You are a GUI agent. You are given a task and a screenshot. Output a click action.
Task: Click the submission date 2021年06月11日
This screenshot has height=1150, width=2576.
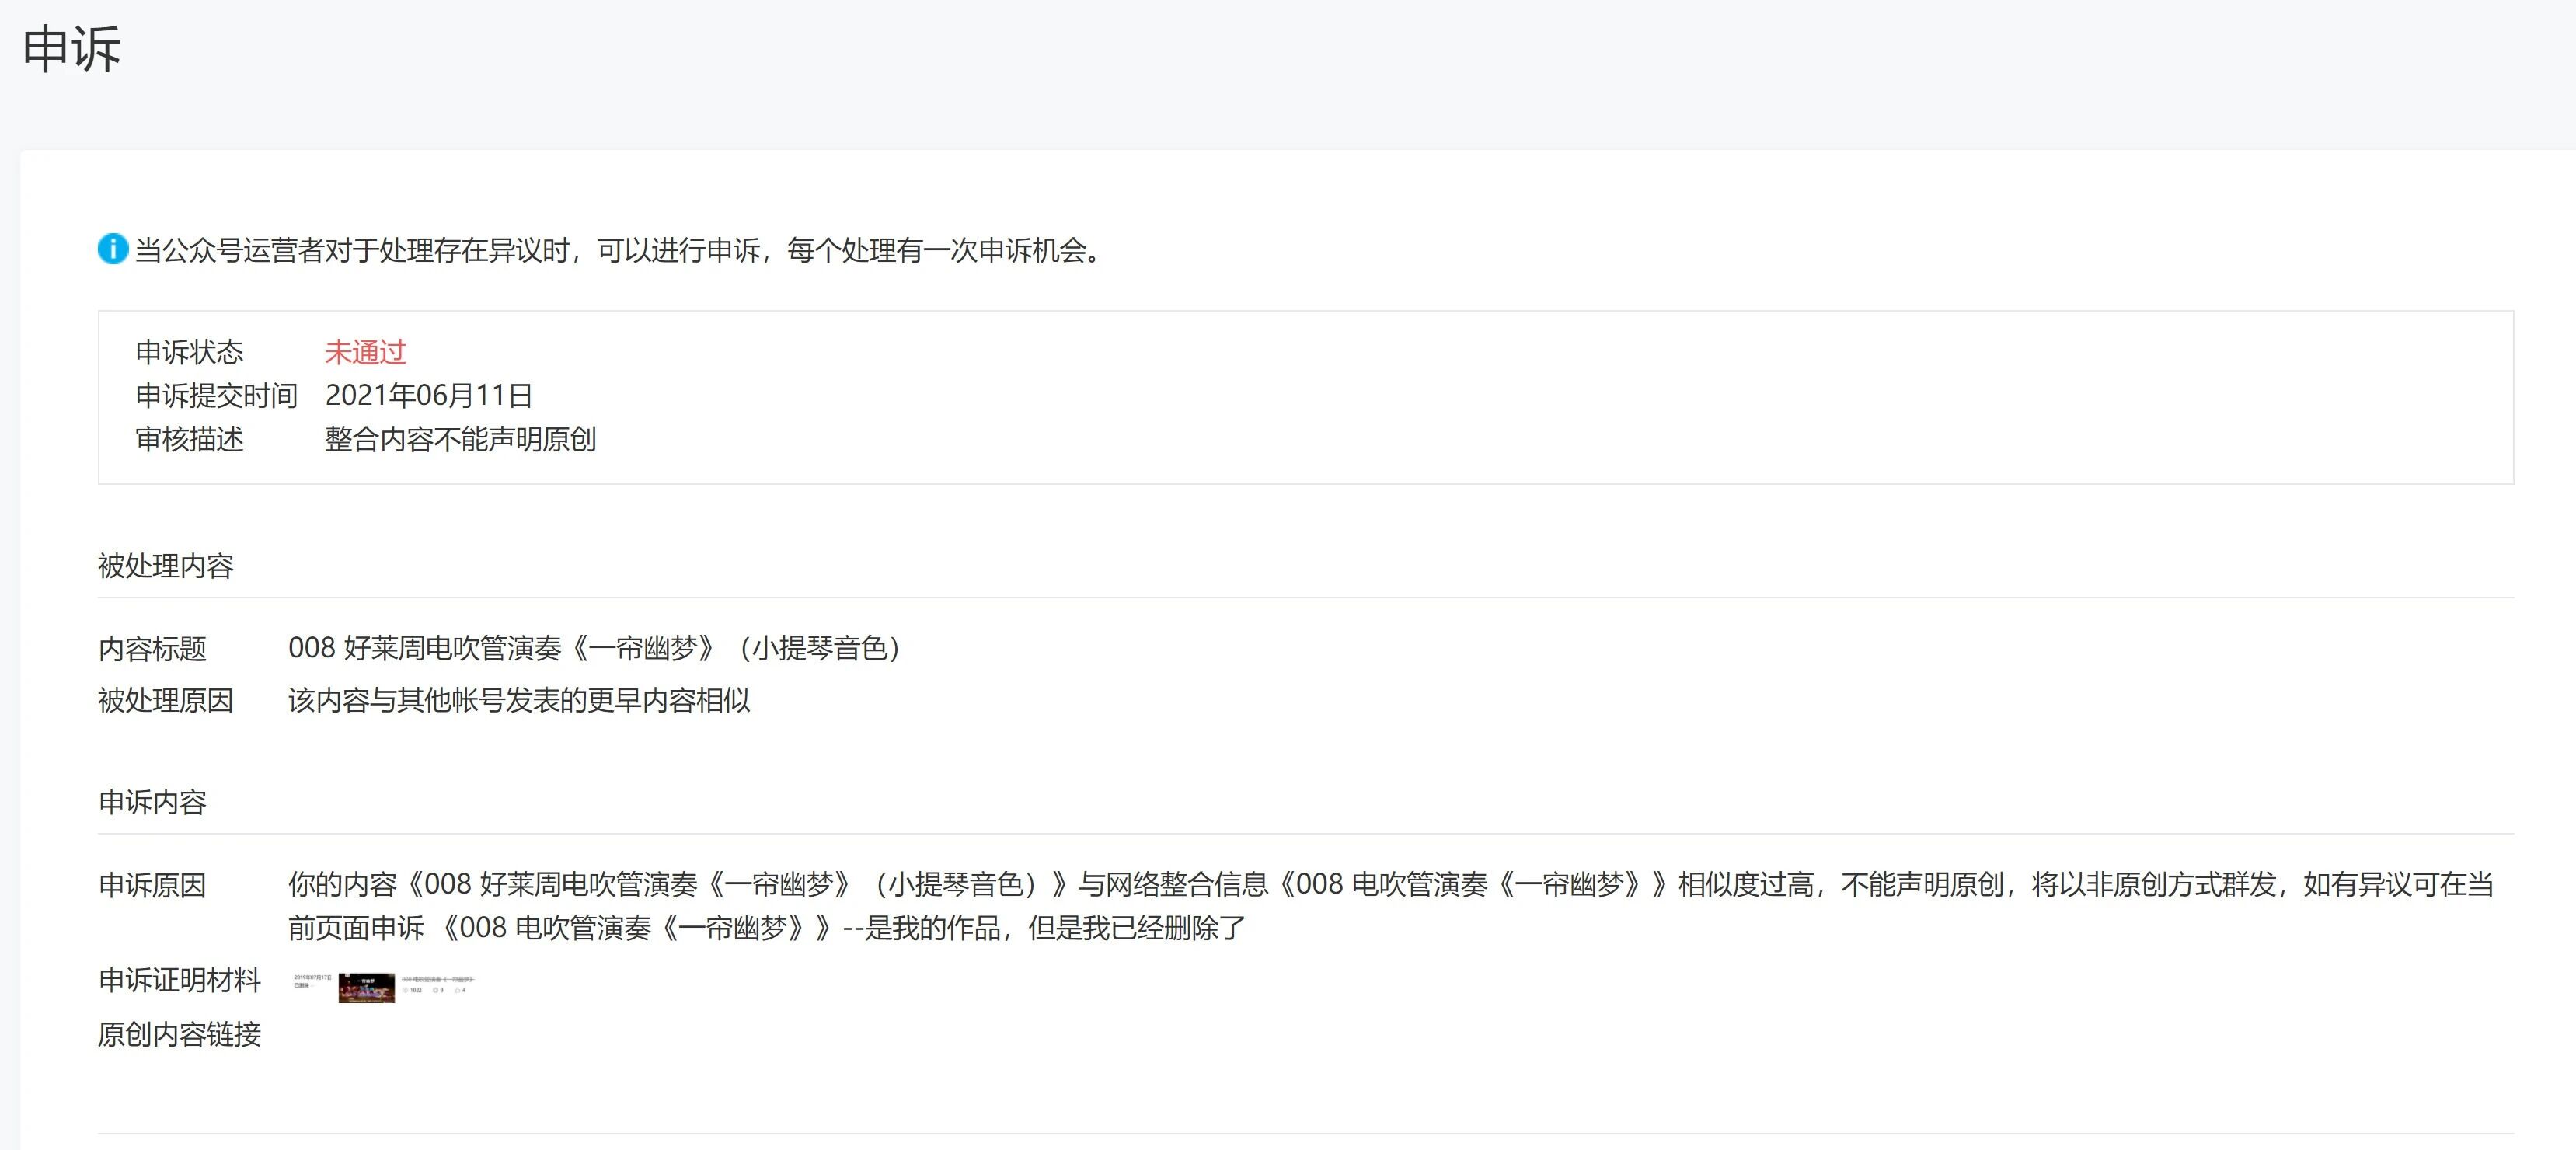[x=428, y=396]
